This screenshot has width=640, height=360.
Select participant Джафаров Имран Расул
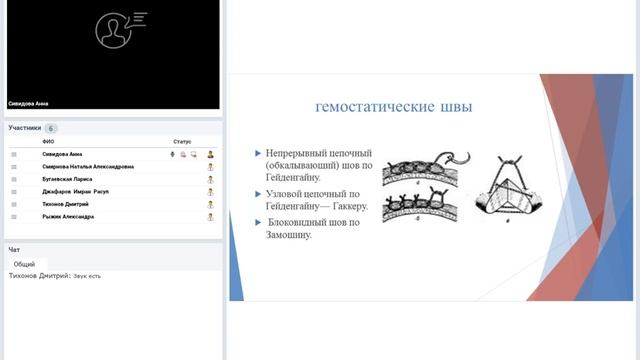coord(76,192)
